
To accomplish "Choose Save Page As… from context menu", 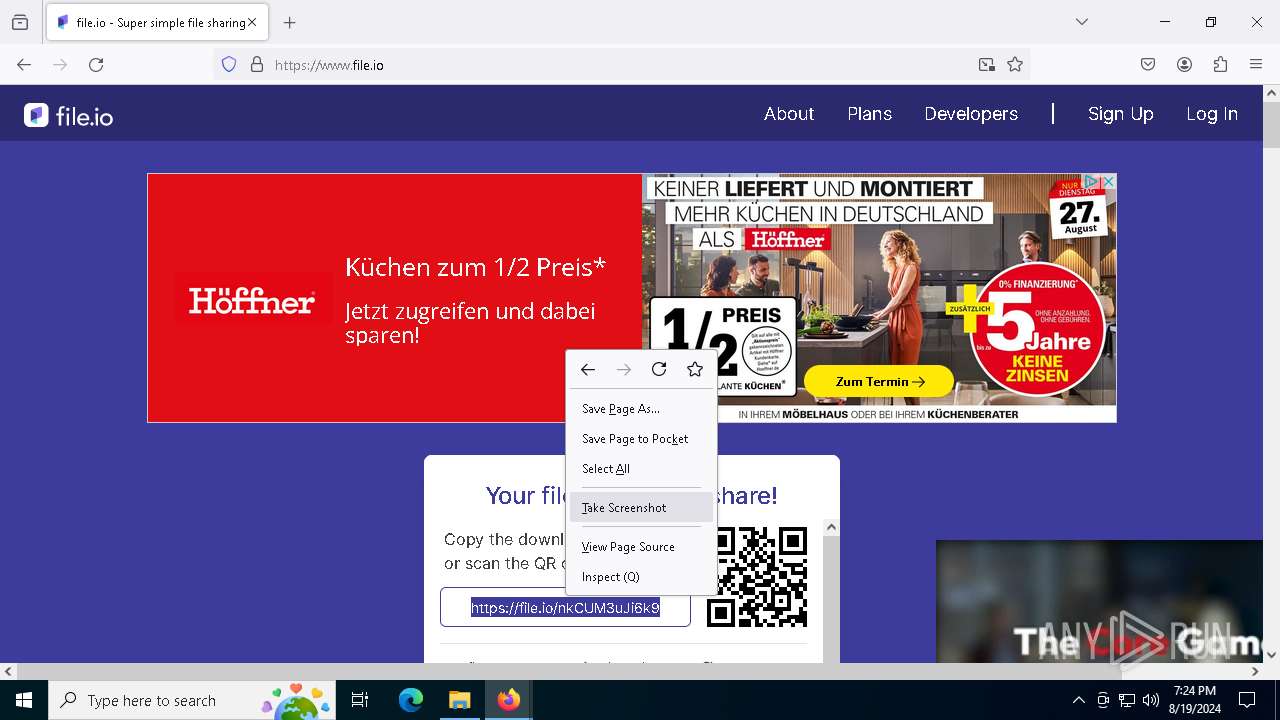I will [x=641, y=409].
